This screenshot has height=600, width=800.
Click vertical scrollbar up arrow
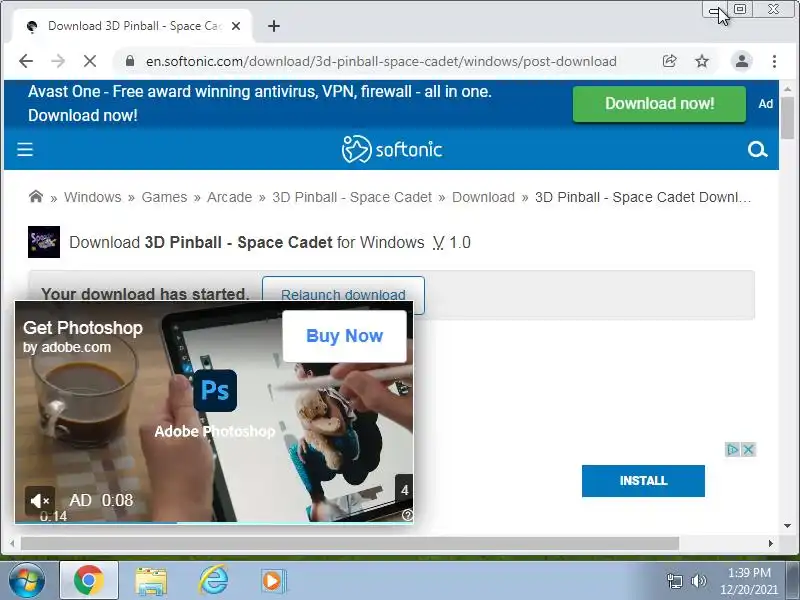788,89
